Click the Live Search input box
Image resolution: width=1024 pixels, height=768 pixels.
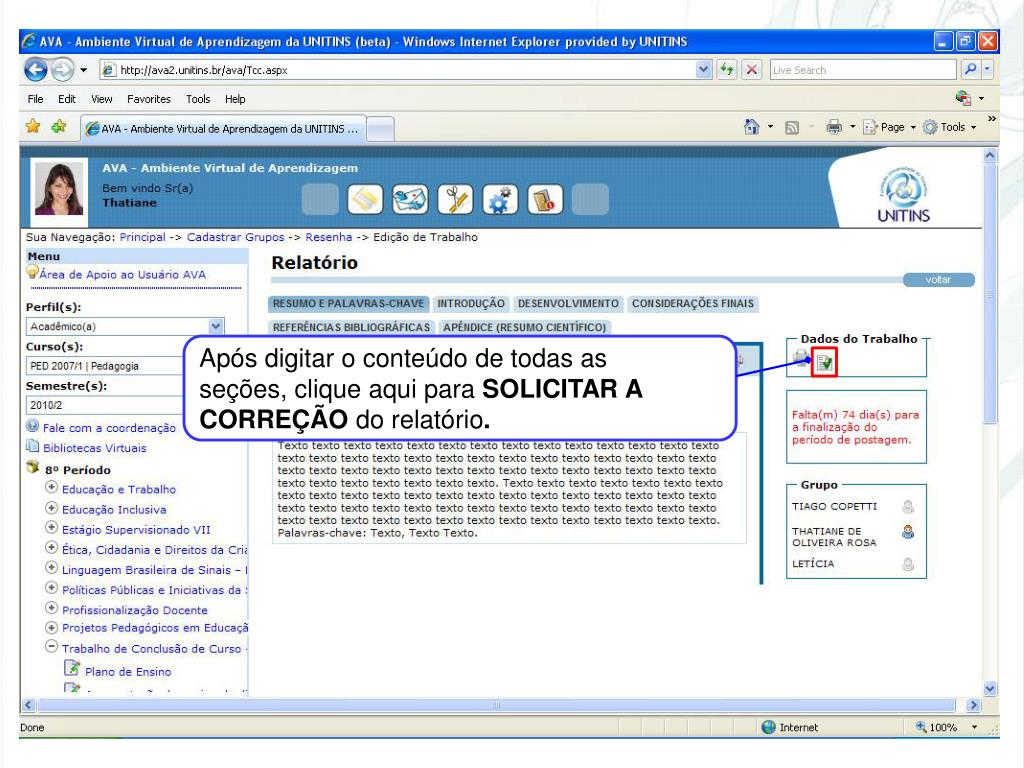tap(863, 70)
